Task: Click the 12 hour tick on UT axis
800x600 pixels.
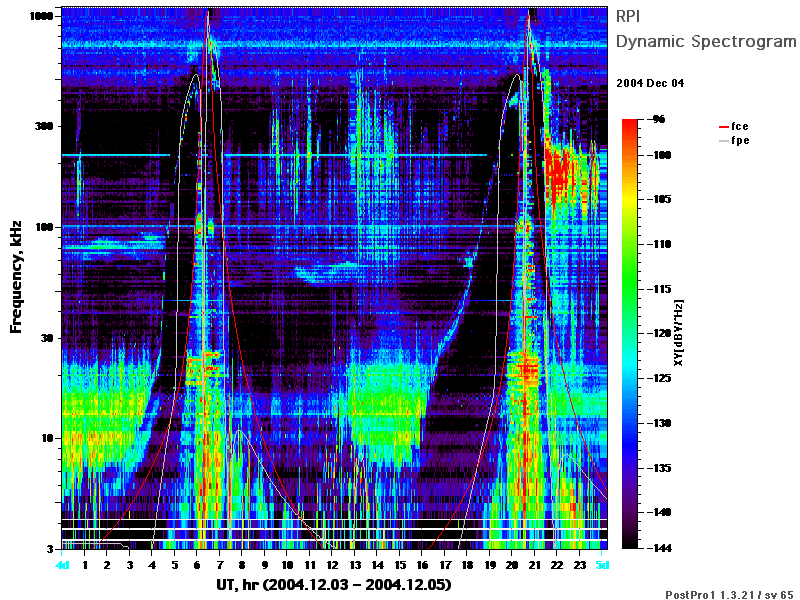Action: click(x=332, y=565)
